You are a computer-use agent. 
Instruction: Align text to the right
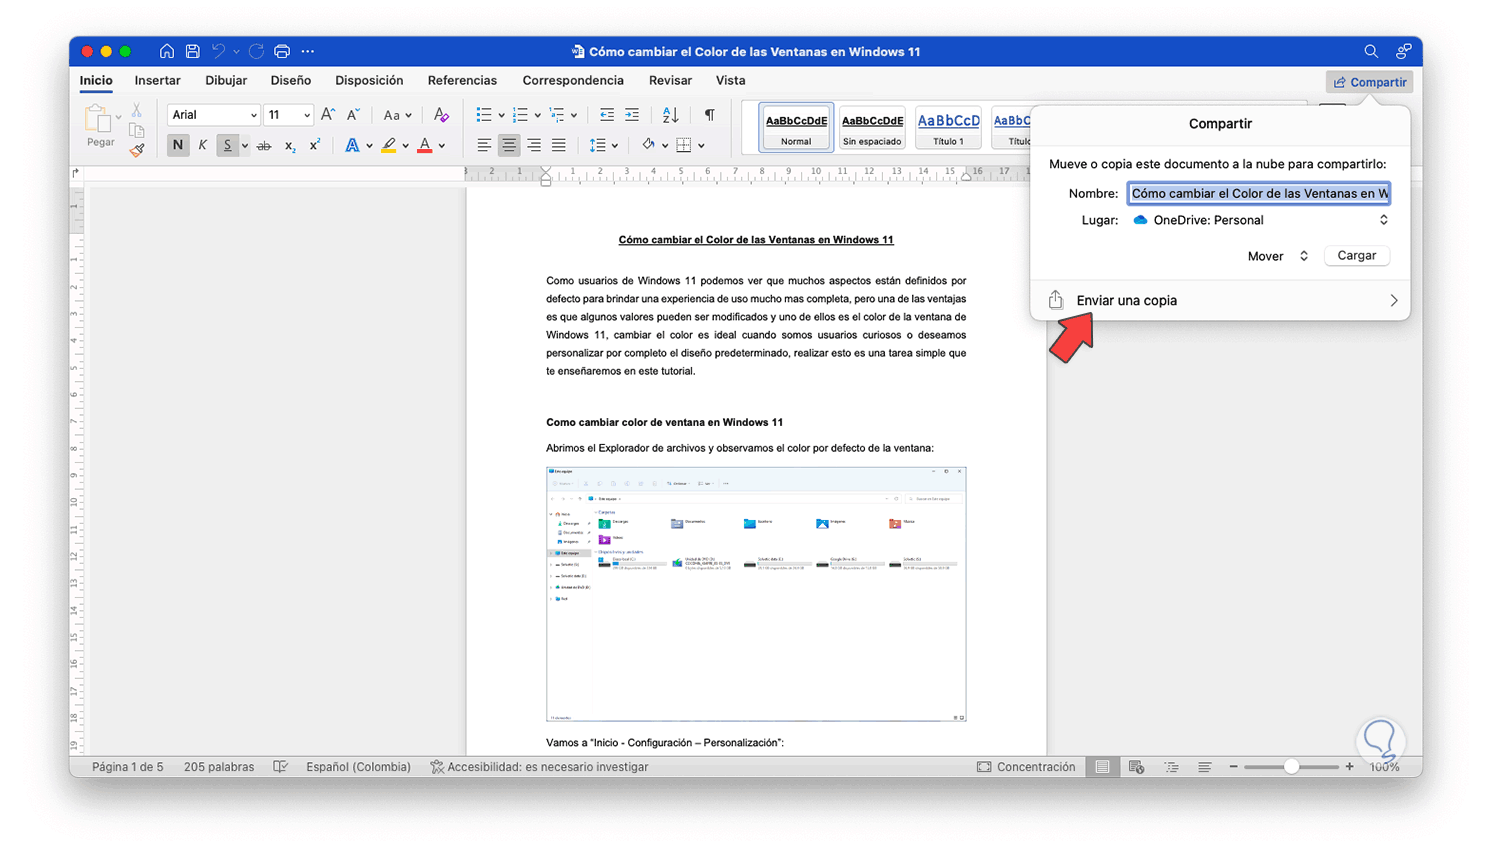(x=534, y=146)
